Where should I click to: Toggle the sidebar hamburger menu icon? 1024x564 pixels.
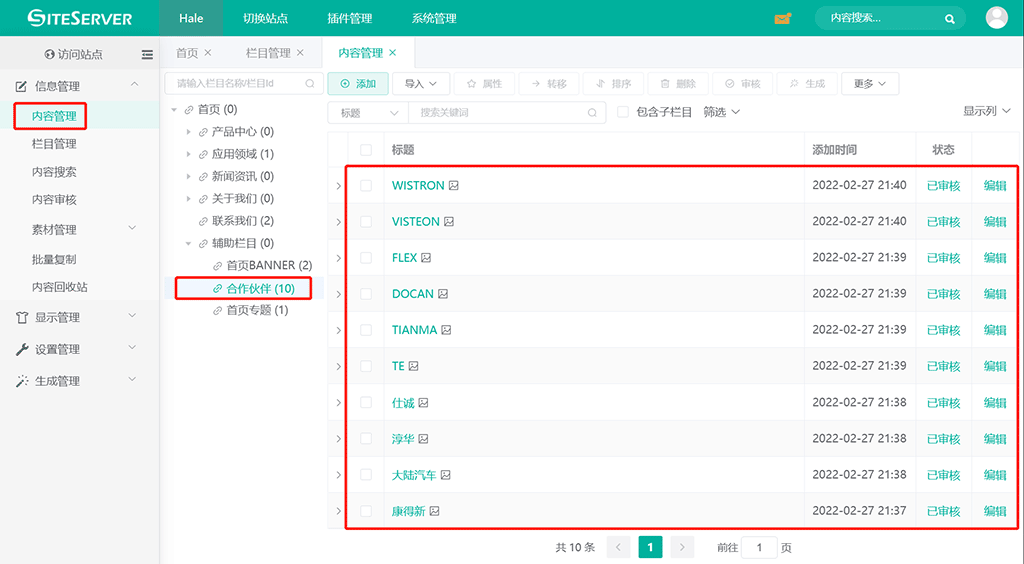pos(147,55)
